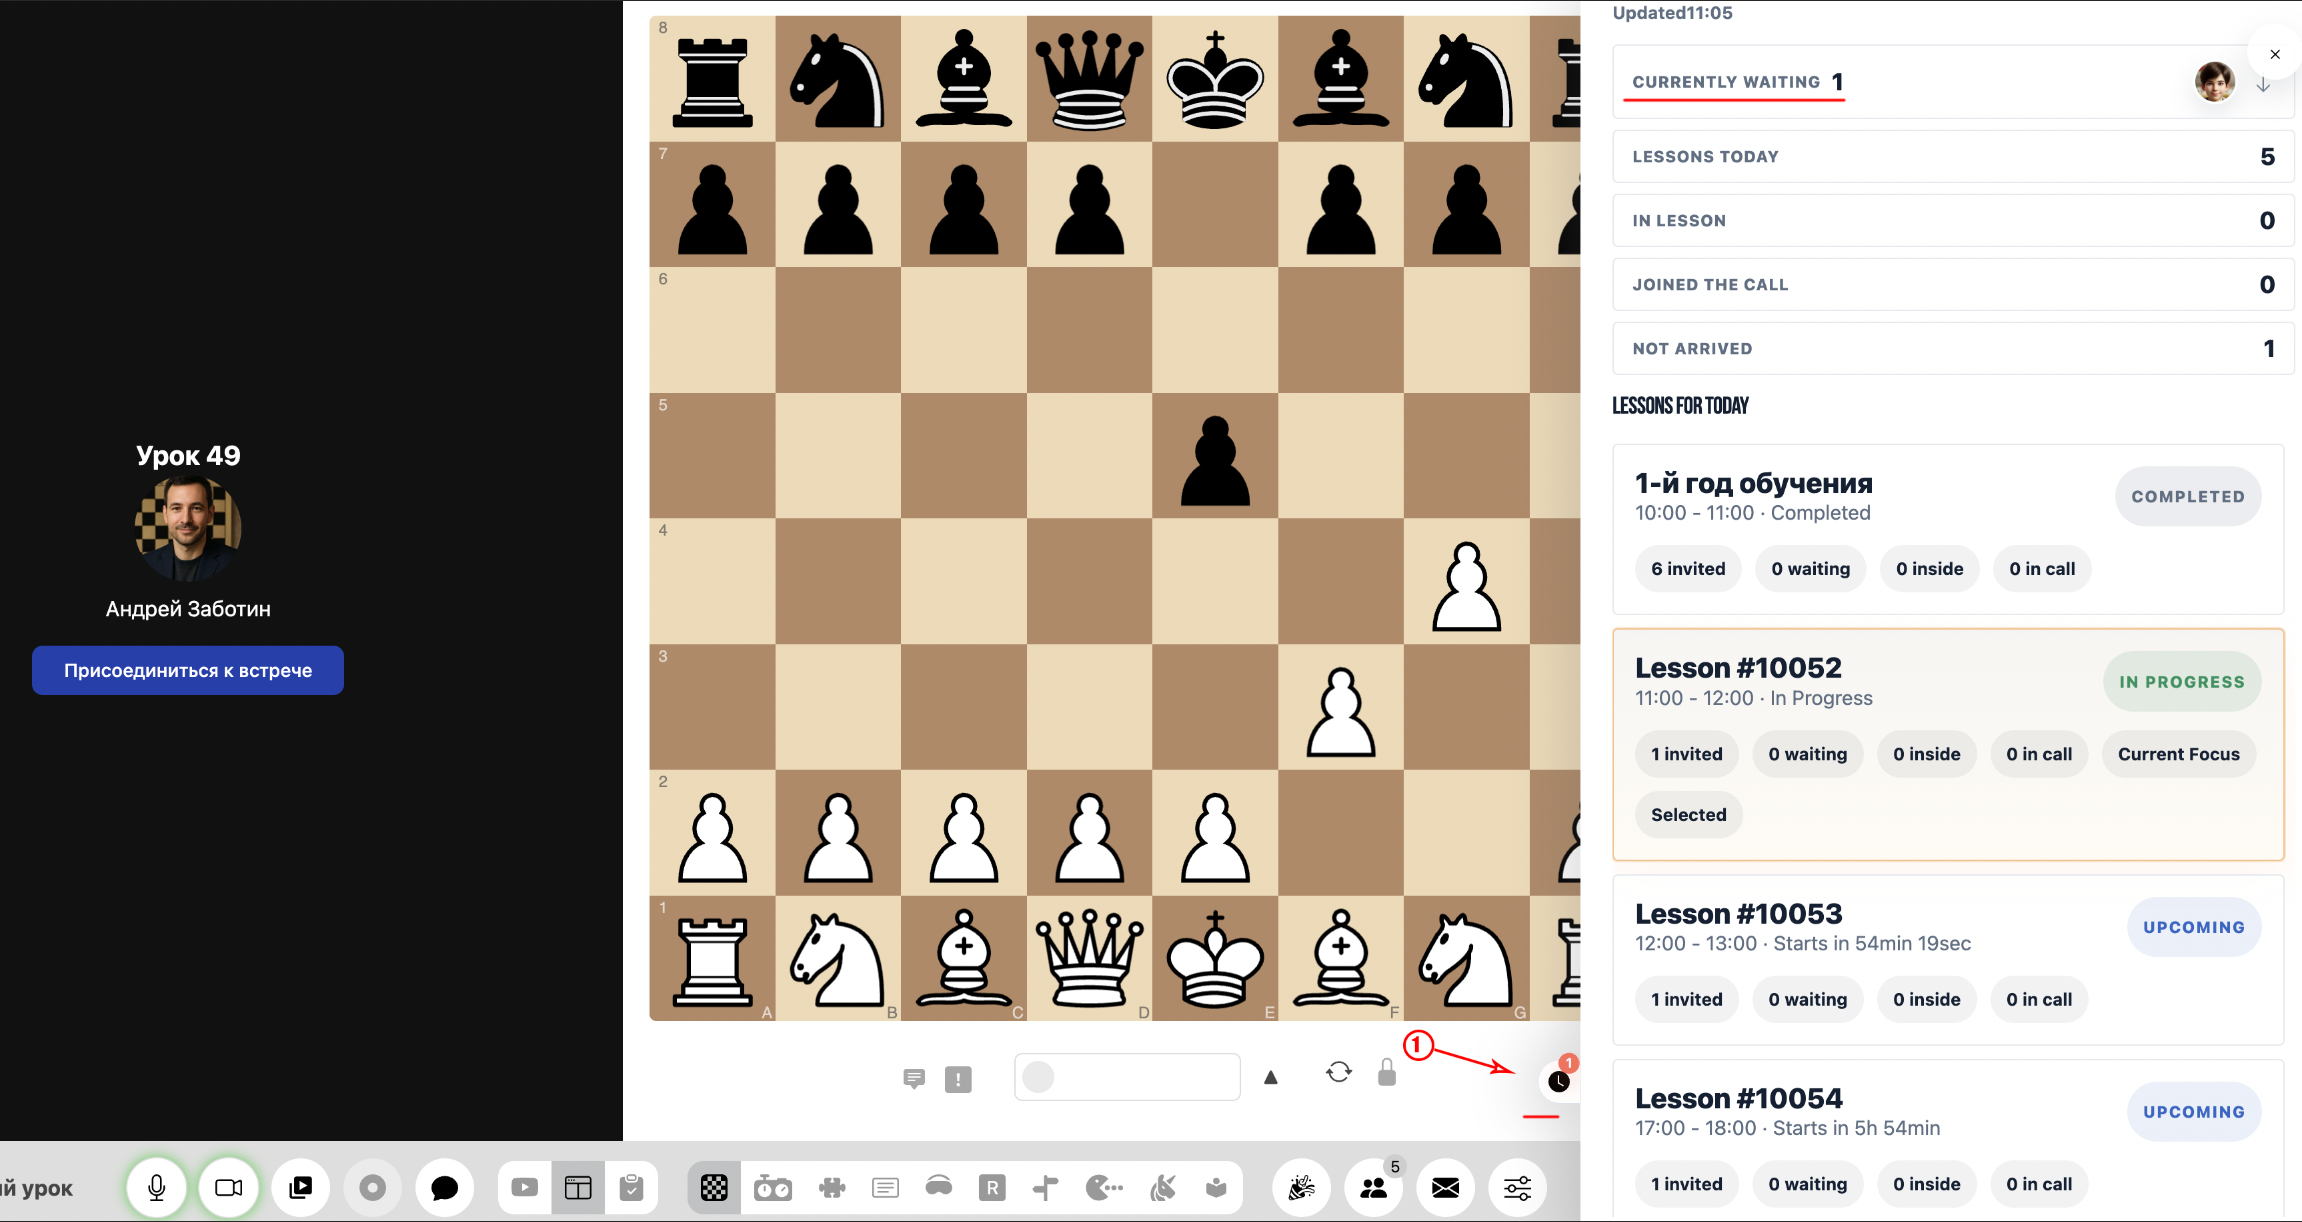Click the In Lesson row

[1952, 220]
